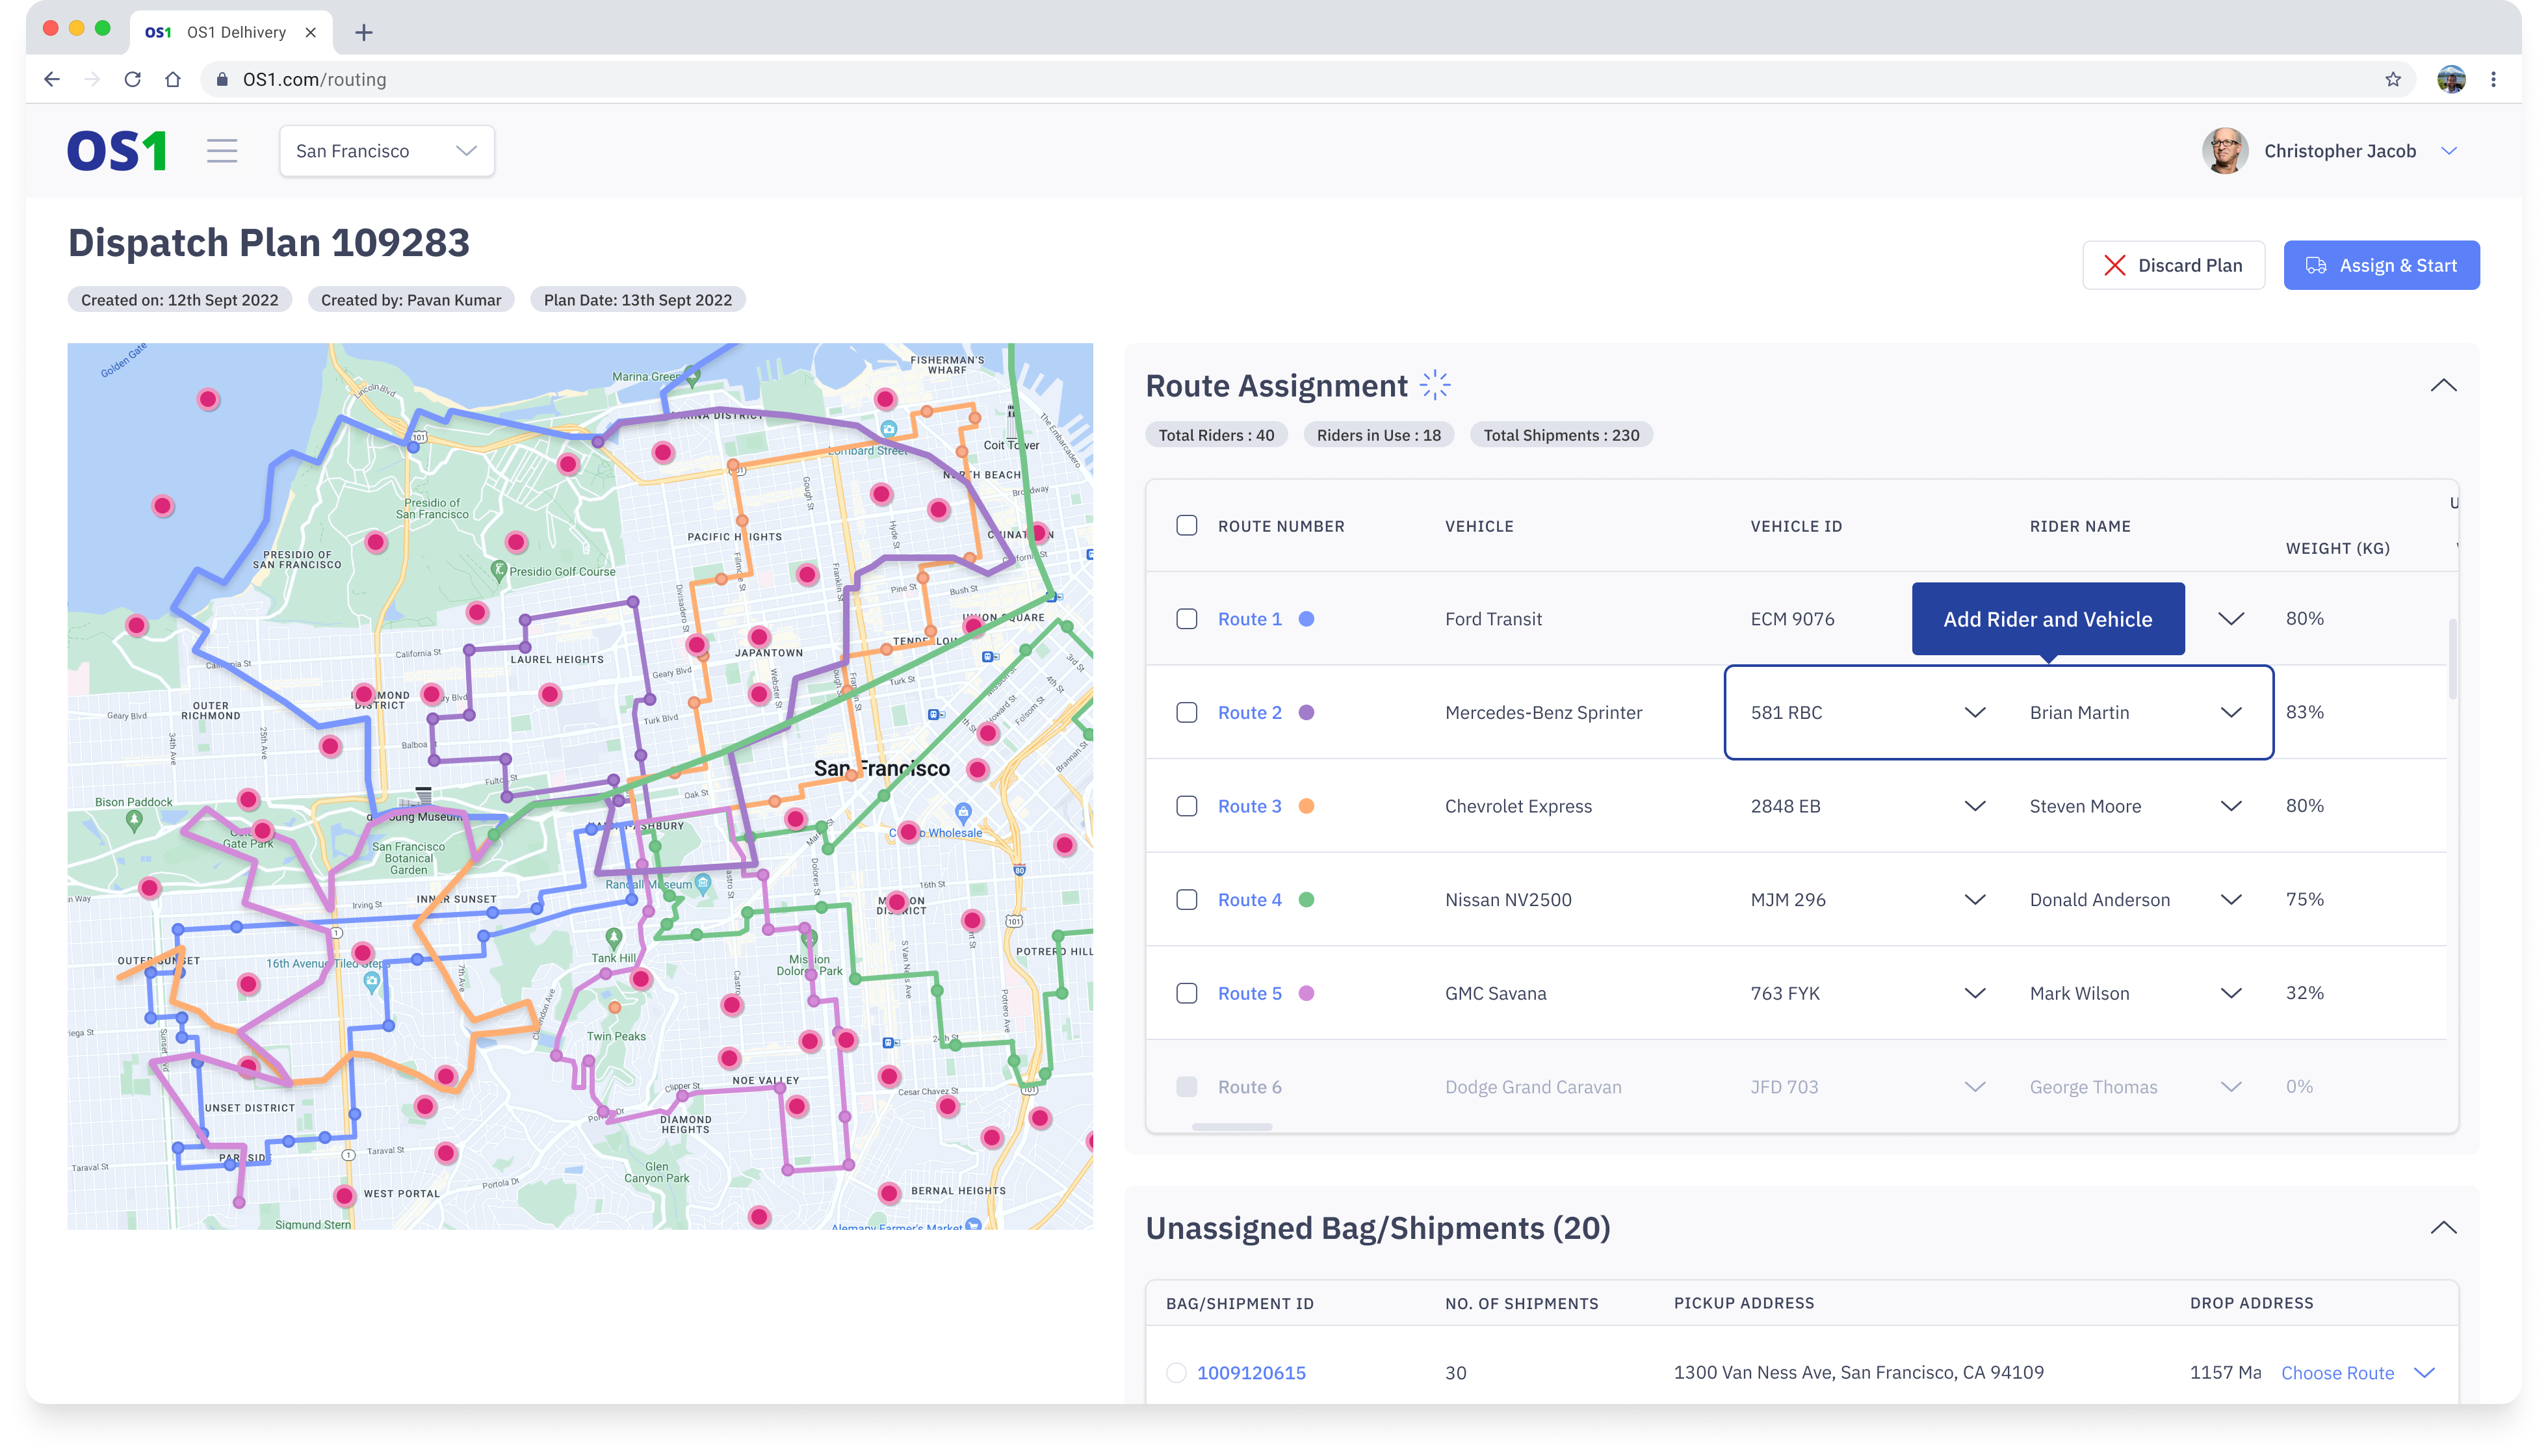
Task: Select shipment 1009120615 radio button
Action: point(1176,1373)
